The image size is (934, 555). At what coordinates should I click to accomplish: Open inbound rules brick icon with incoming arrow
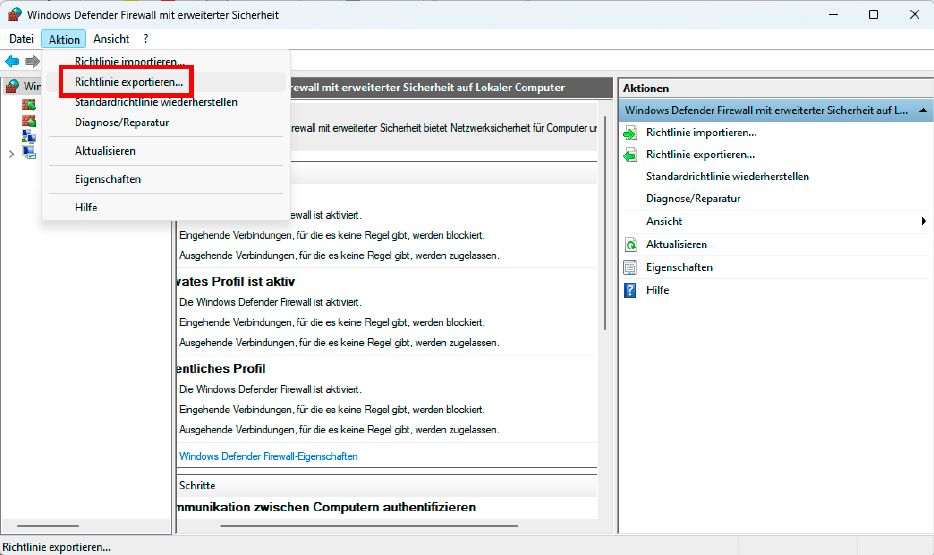pyautogui.click(x=29, y=105)
